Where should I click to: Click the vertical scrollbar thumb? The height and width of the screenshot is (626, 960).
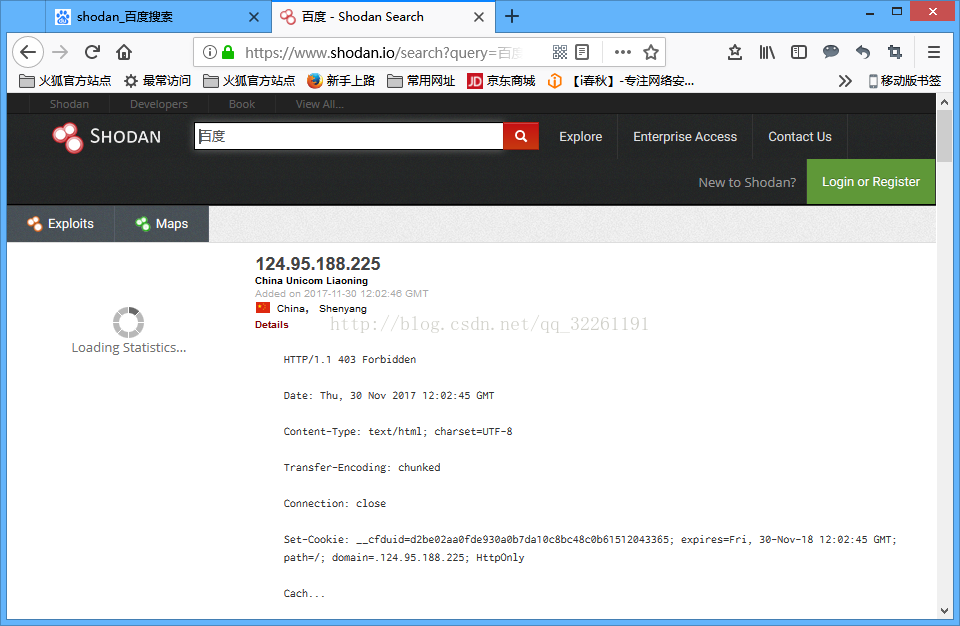coord(944,136)
